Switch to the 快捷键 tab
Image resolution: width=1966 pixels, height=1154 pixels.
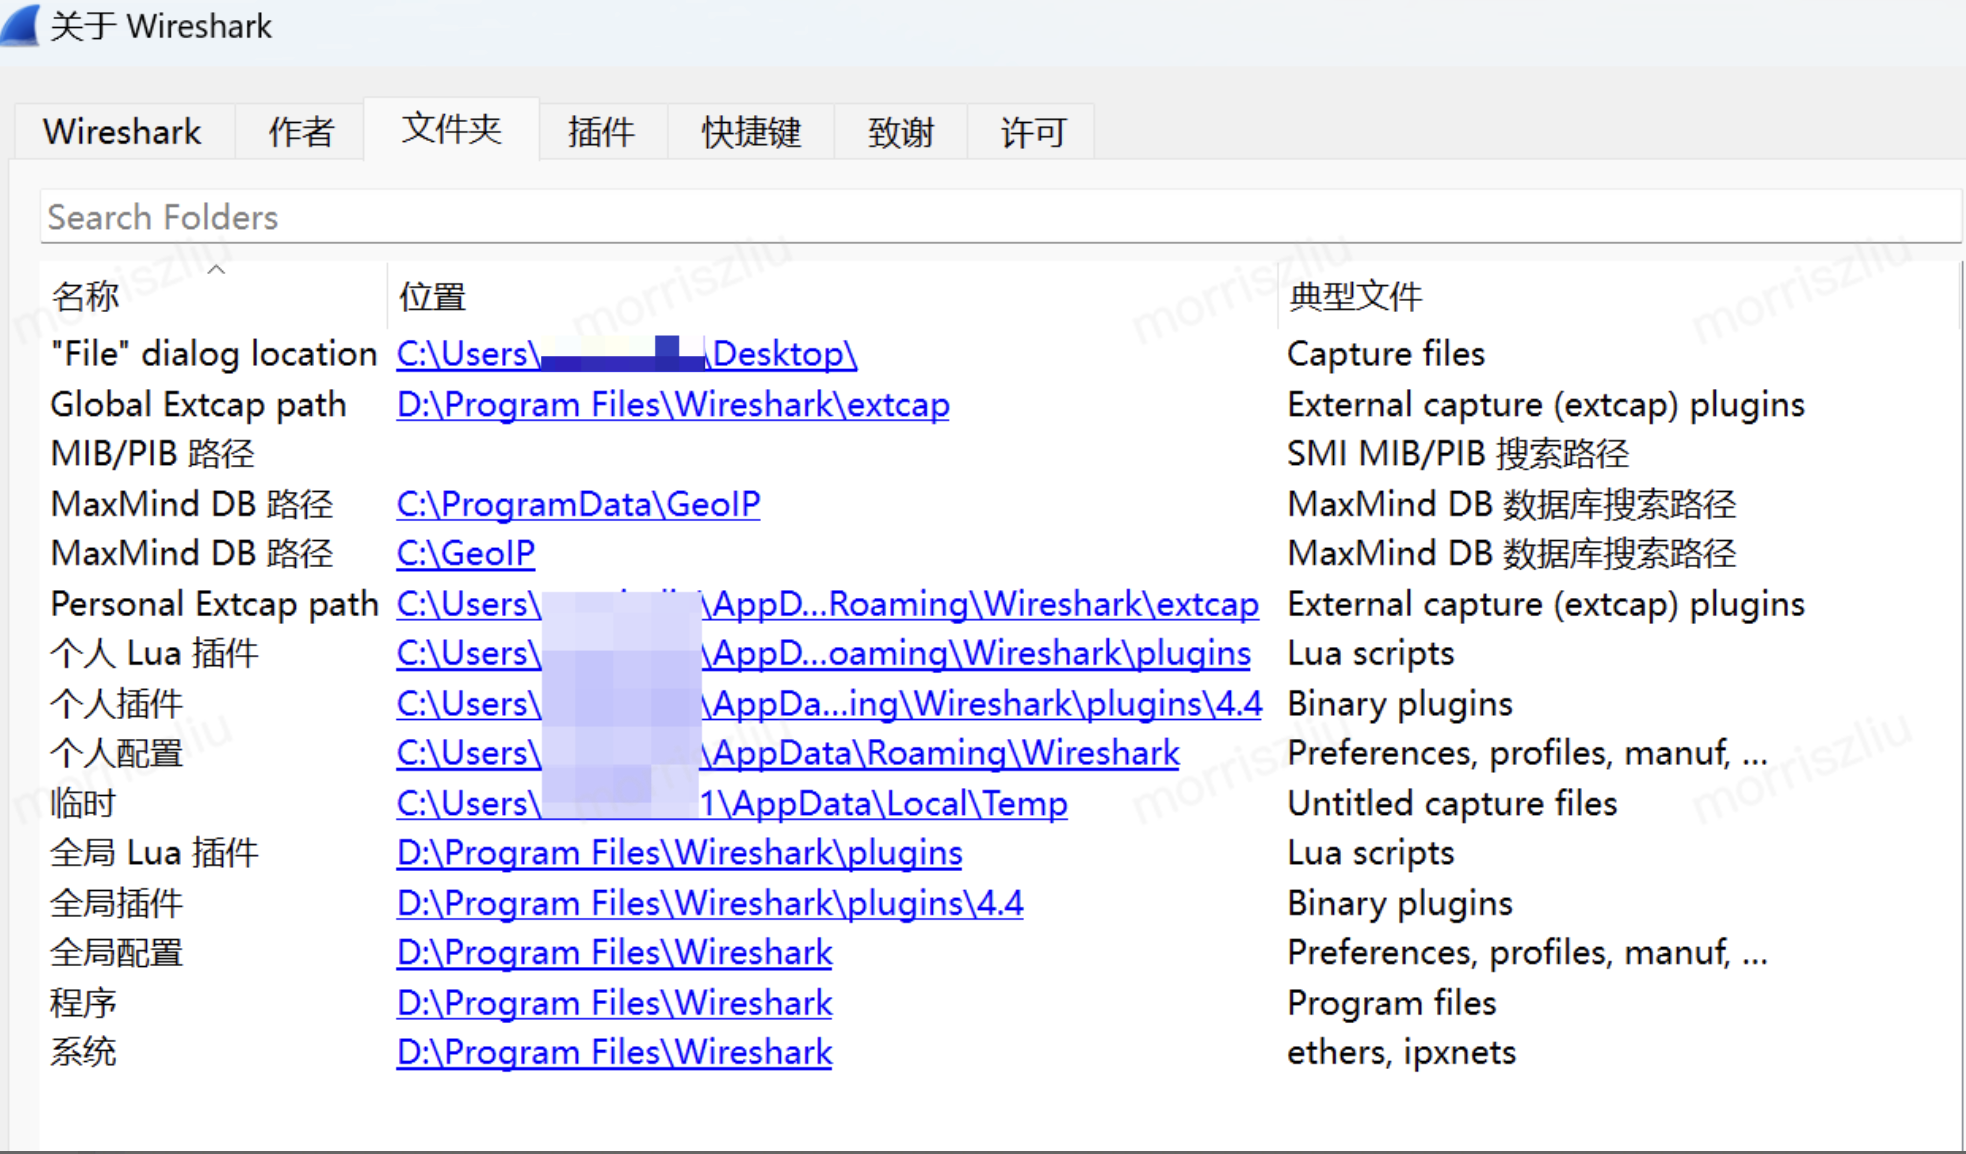coord(751,132)
